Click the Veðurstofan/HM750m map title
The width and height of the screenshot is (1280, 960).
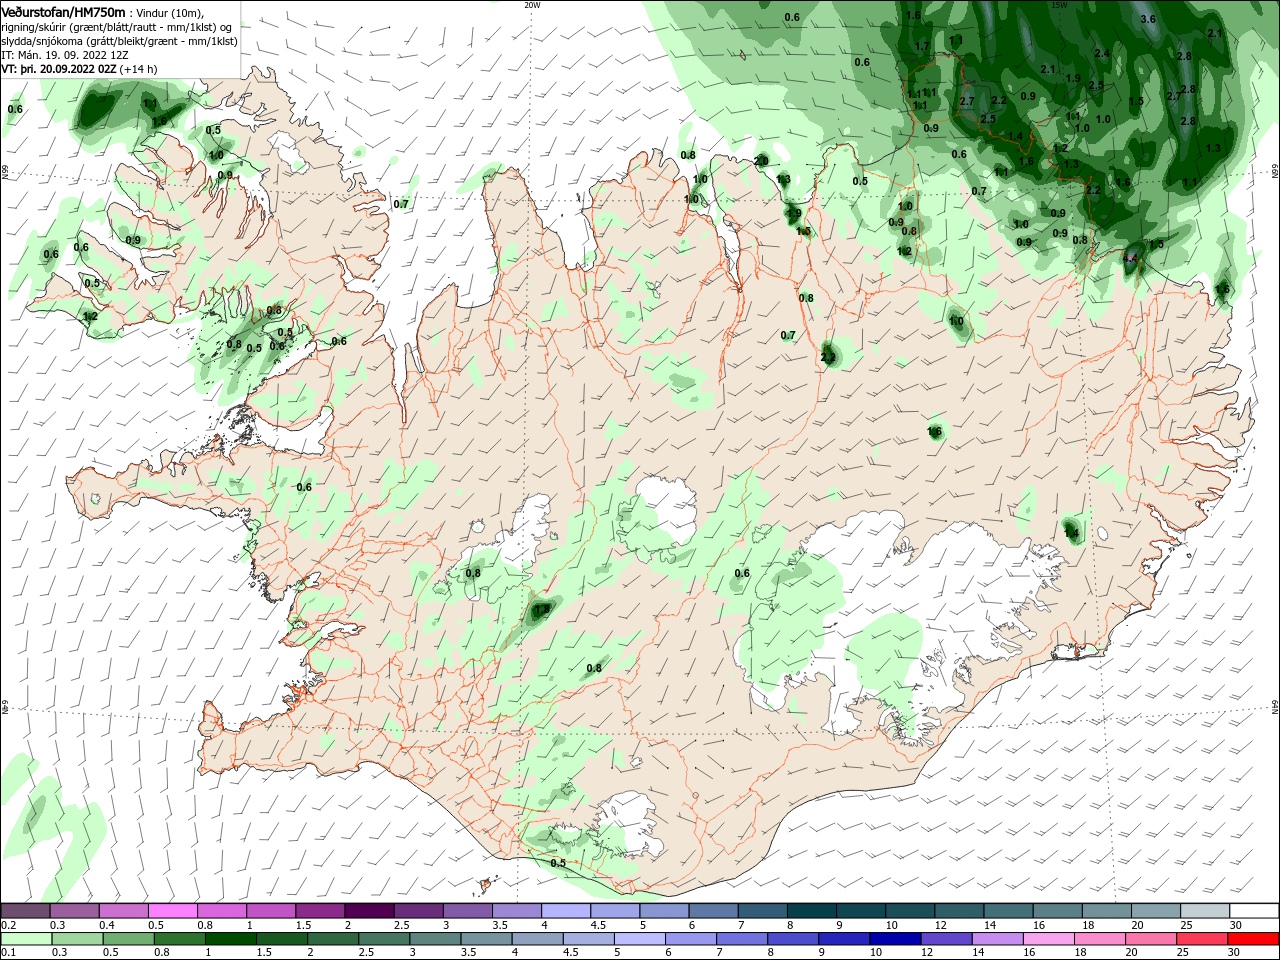tap(64, 11)
